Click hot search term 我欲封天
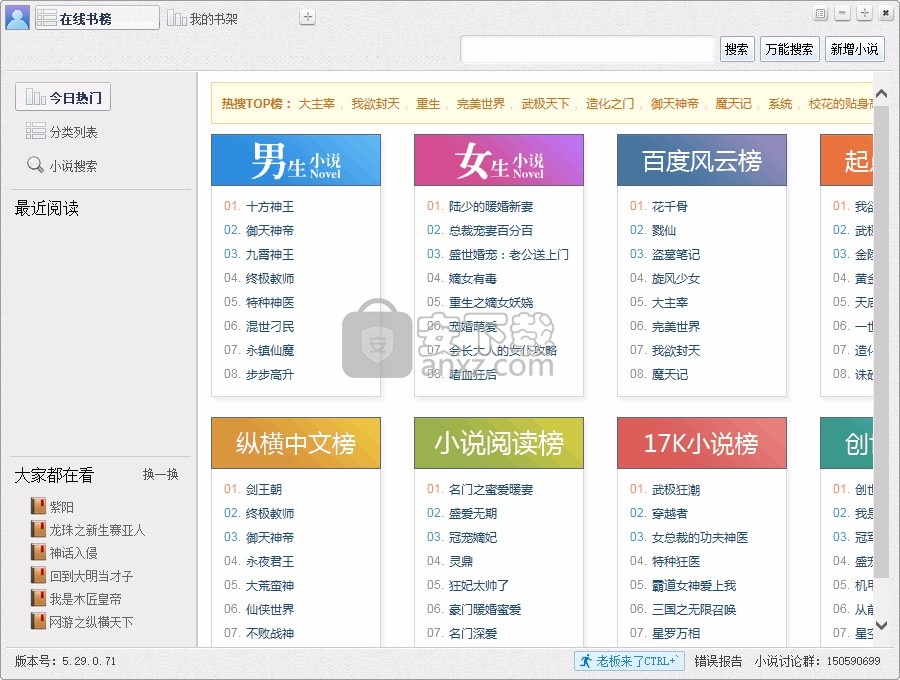The image size is (900, 680). [x=375, y=104]
